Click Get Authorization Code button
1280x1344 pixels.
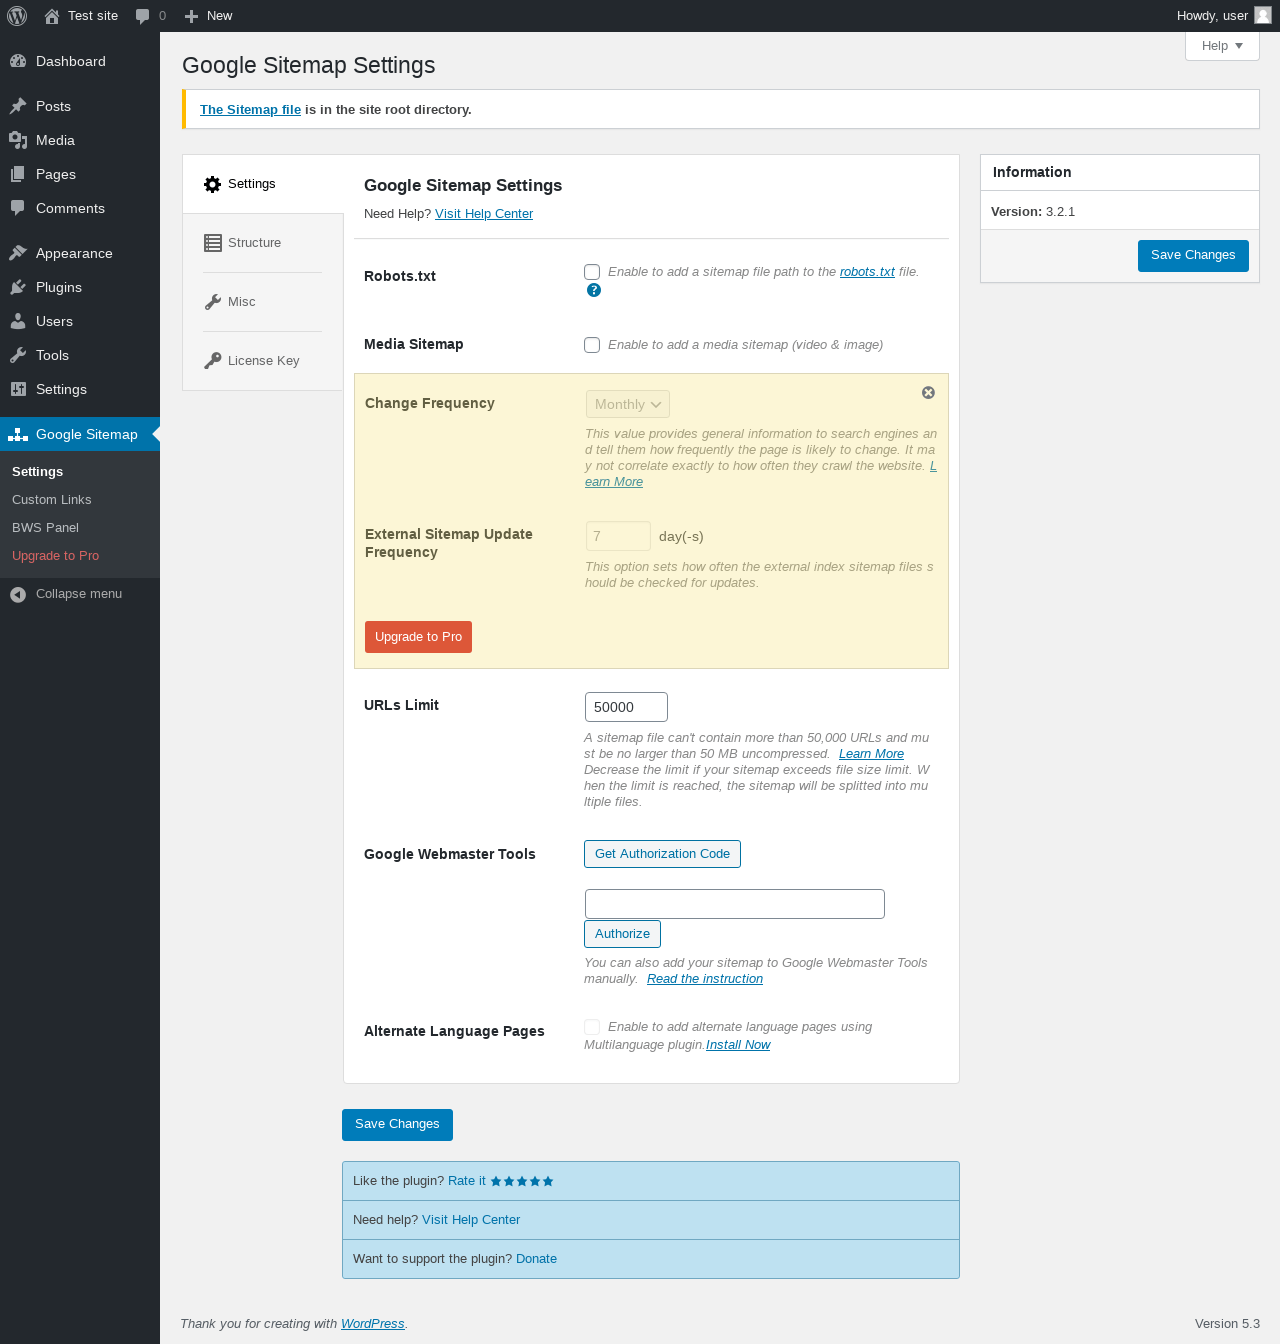[x=662, y=854]
